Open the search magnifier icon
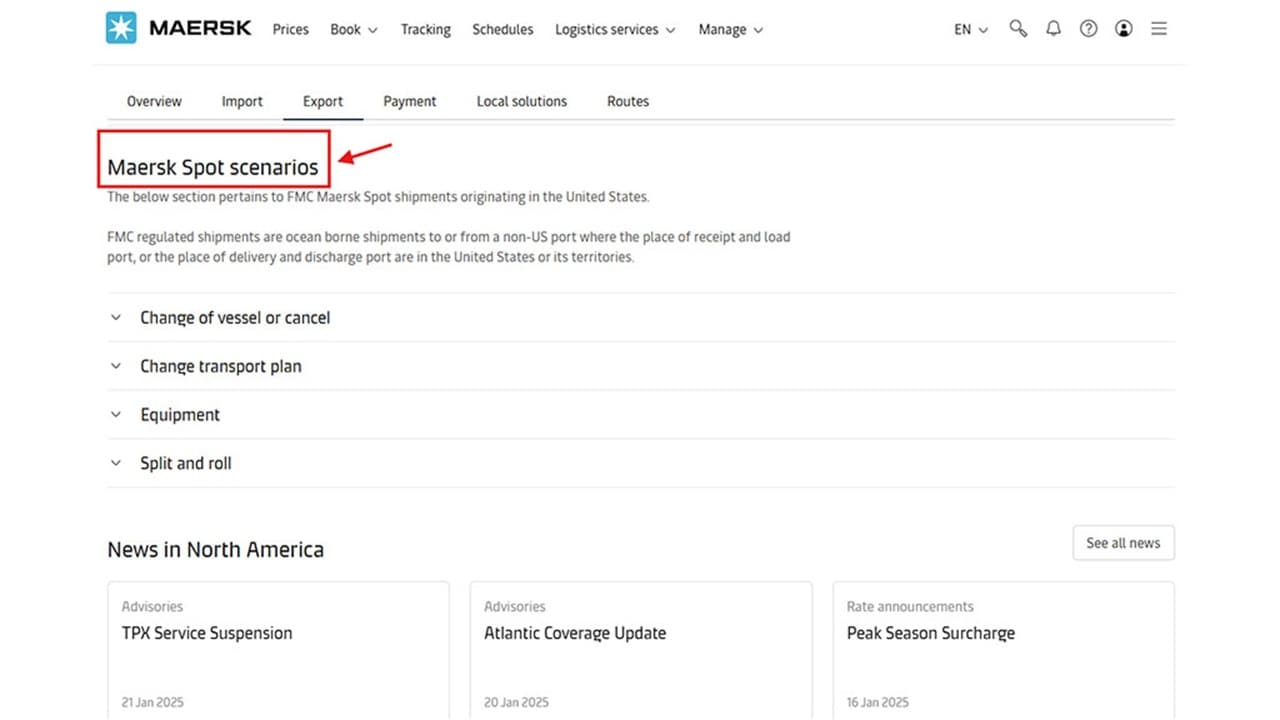 coord(1018,29)
